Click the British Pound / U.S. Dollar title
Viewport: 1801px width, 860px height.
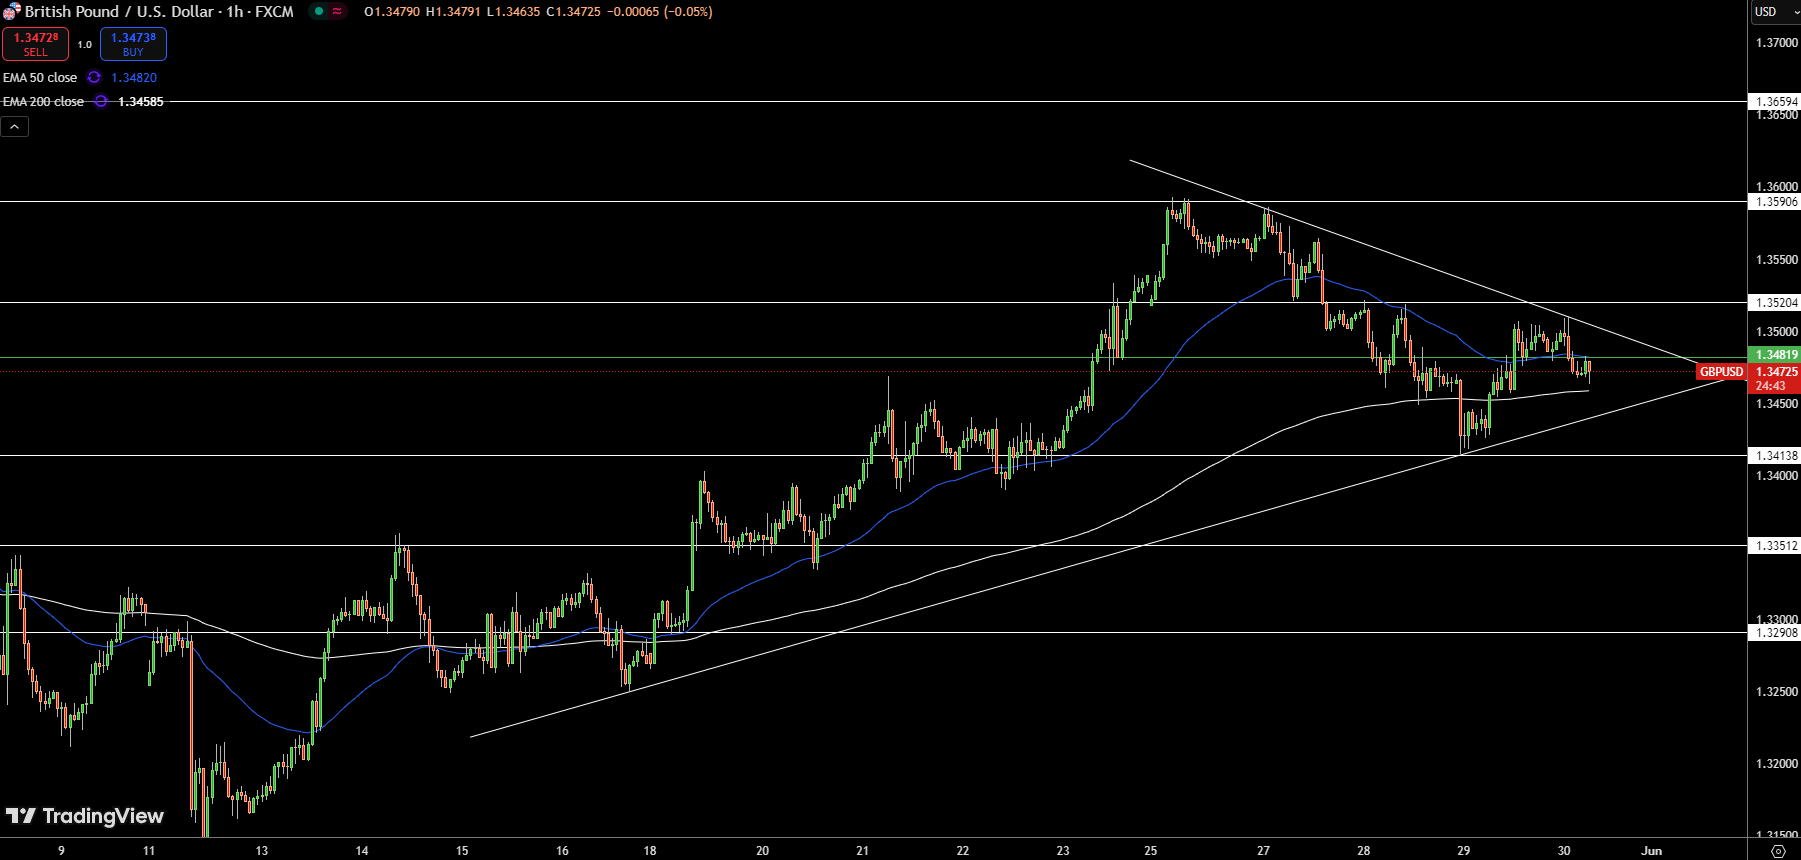(119, 12)
